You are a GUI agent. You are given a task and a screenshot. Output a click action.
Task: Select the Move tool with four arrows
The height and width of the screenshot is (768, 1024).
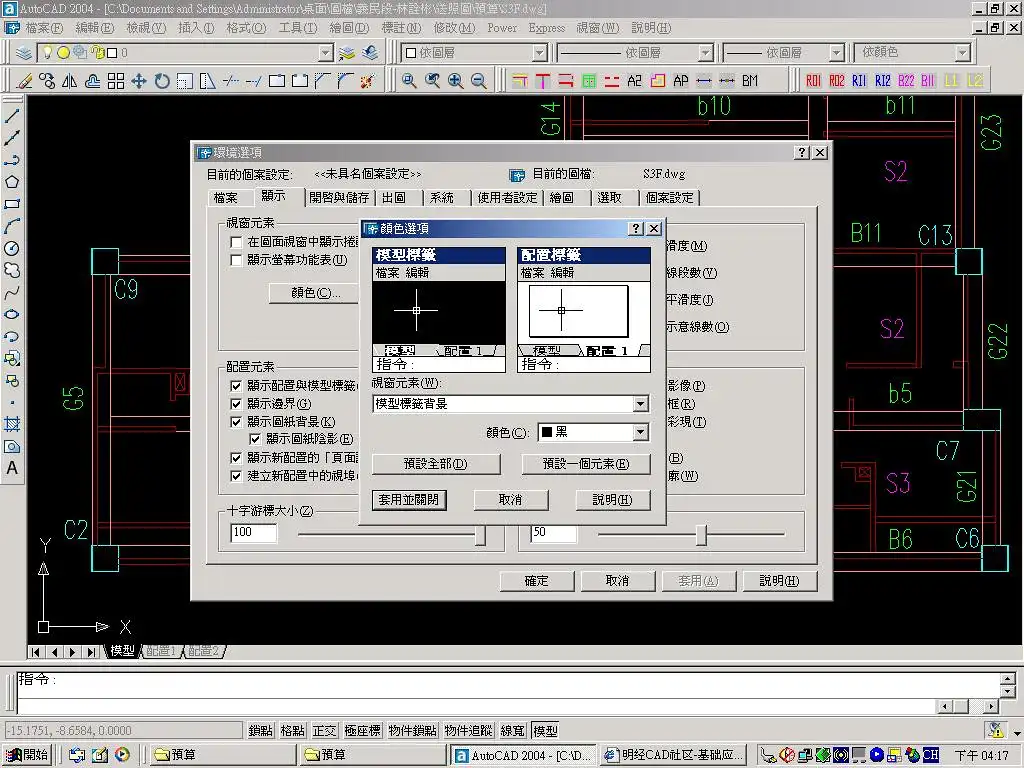point(138,81)
